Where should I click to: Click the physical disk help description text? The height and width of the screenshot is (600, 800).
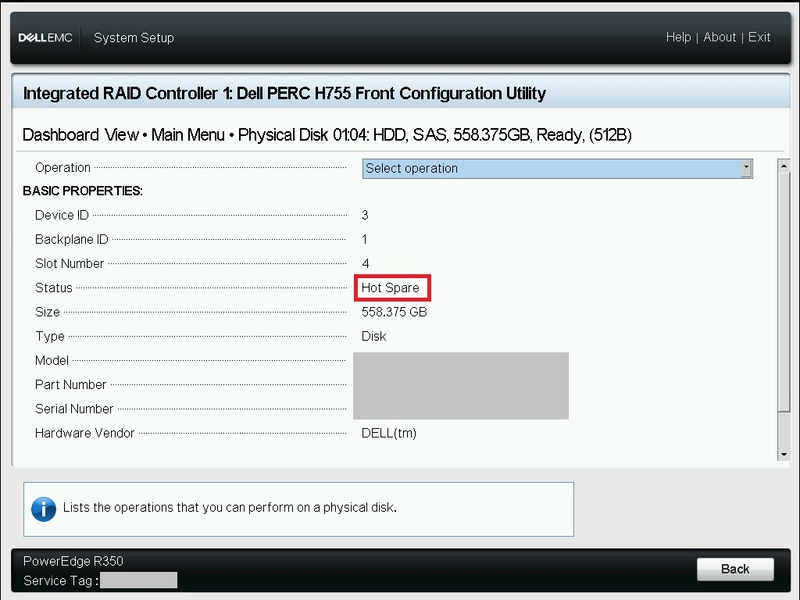click(230, 508)
